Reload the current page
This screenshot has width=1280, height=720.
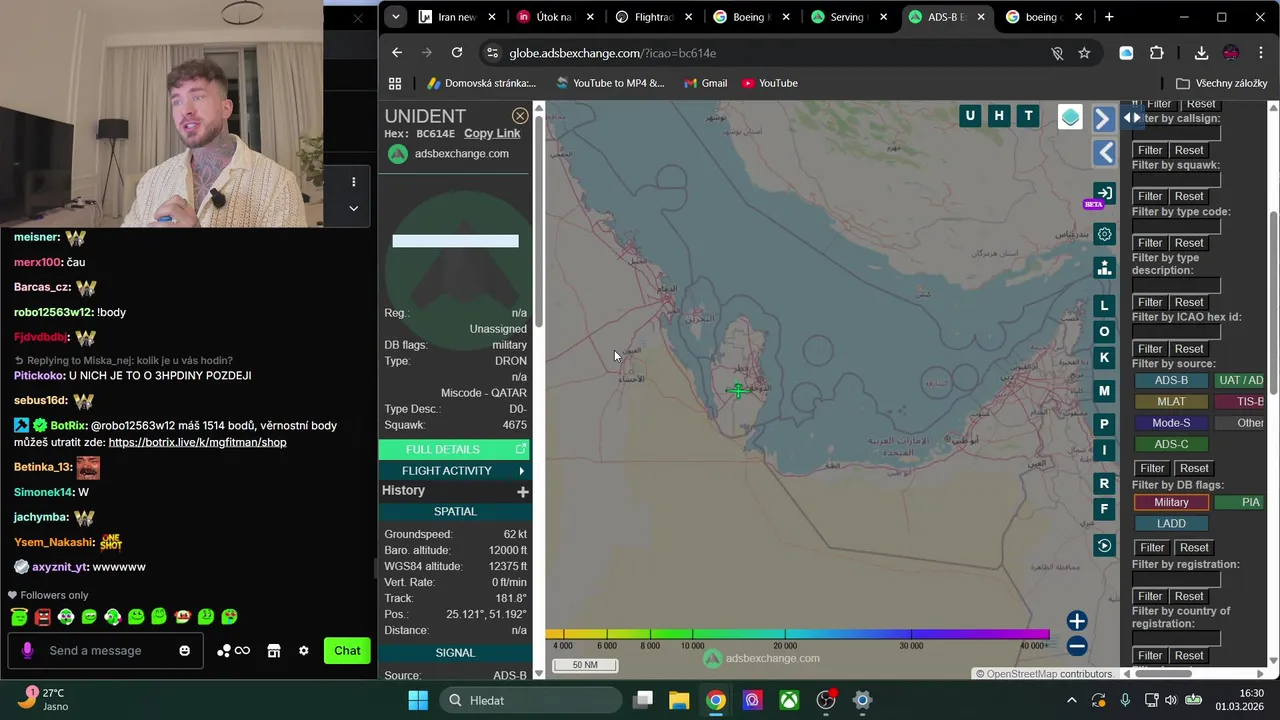tap(457, 53)
